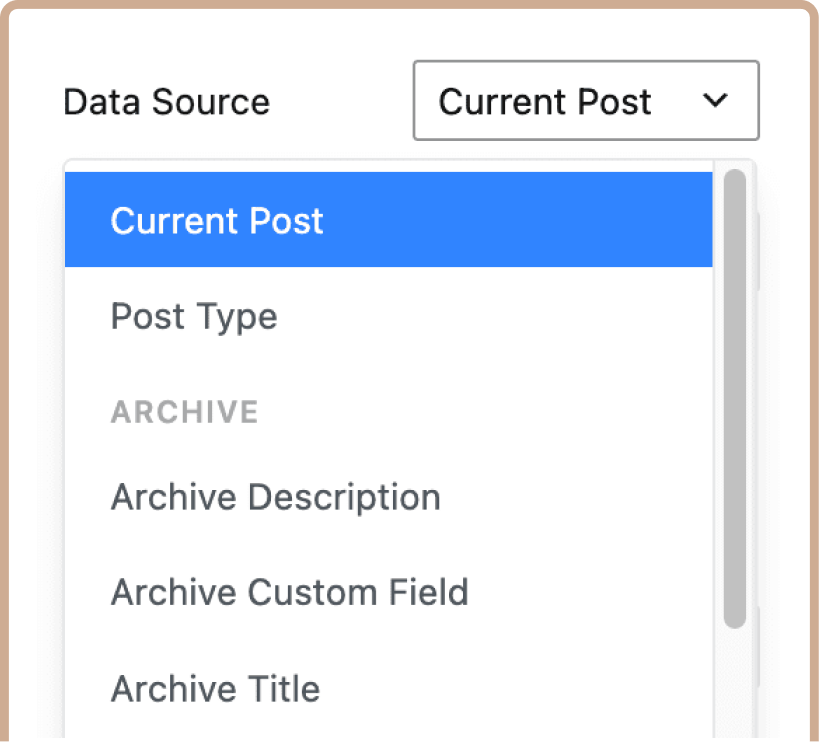Click the blue highlighted row in the dropdown

click(389, 219)
